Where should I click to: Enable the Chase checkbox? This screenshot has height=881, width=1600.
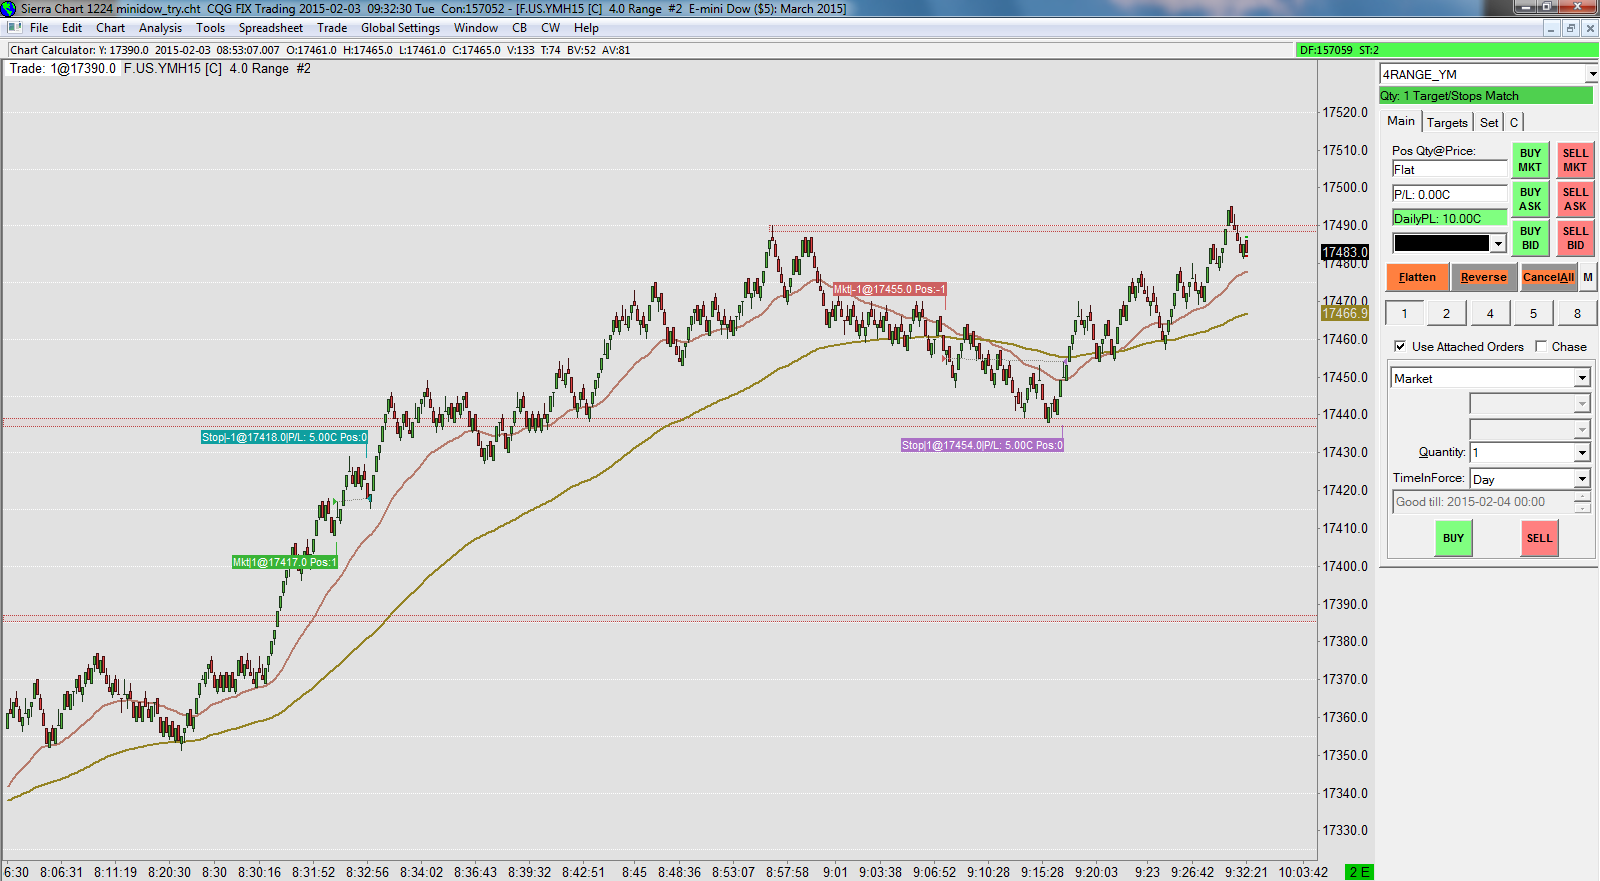(1541, 346)
